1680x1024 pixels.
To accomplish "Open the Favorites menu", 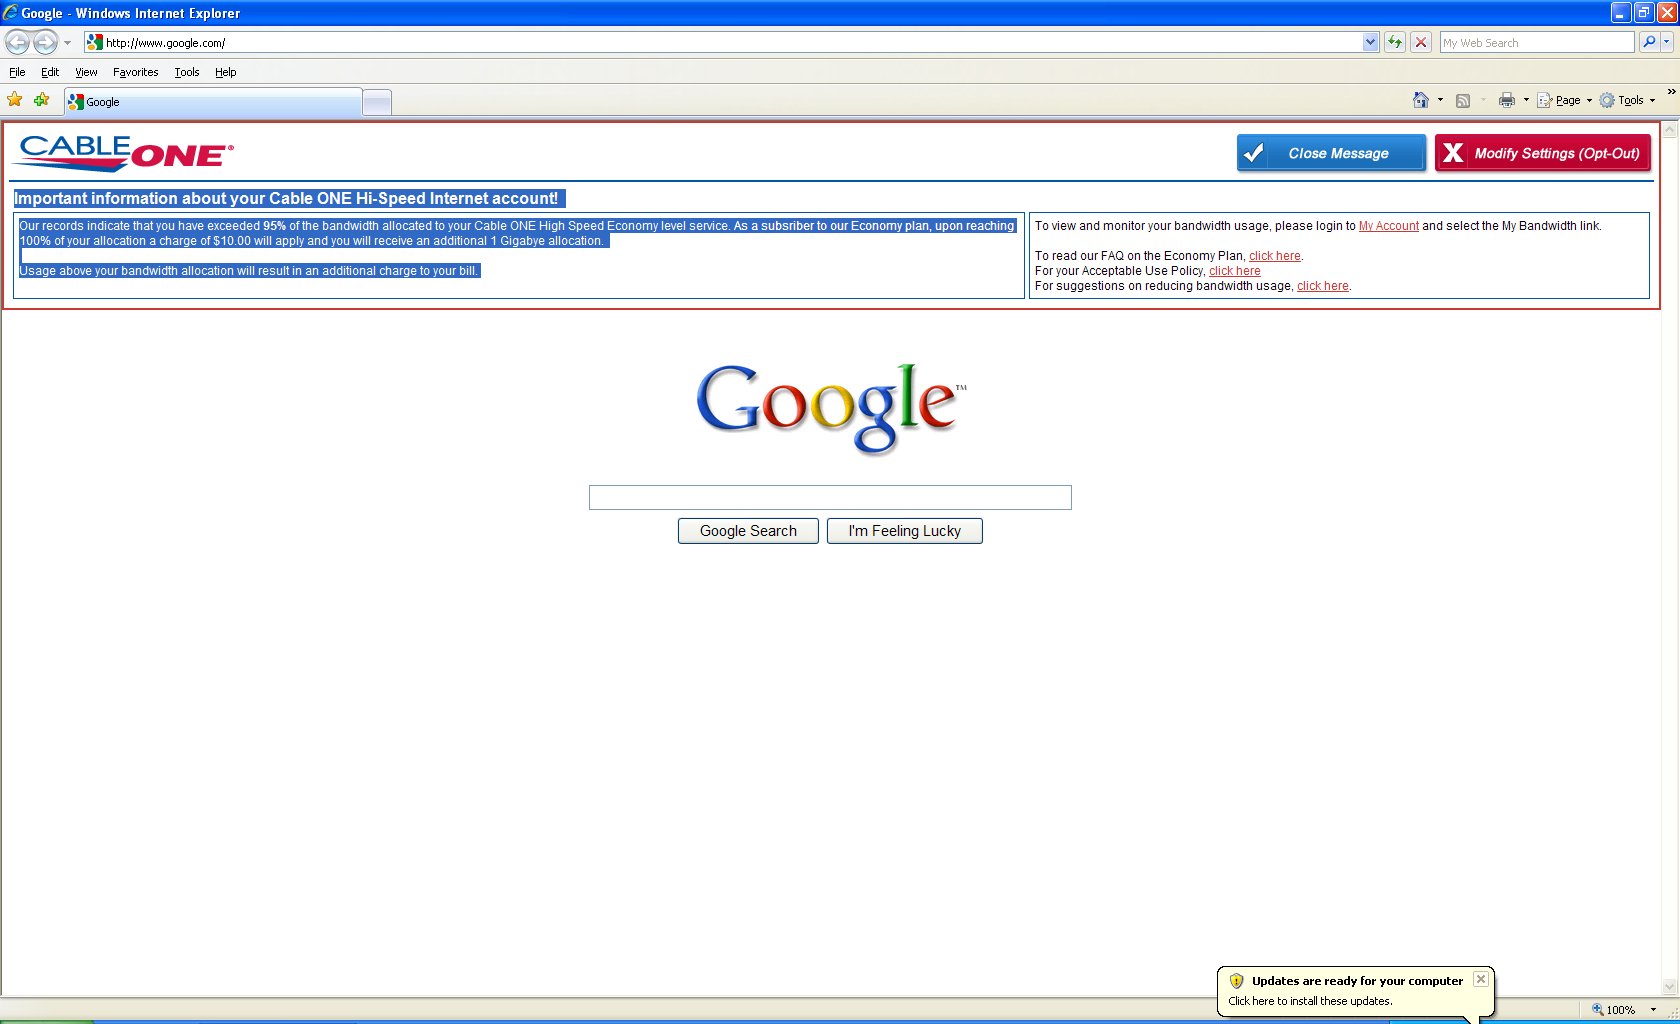I will pyautogui.click(x=136, y=72).
